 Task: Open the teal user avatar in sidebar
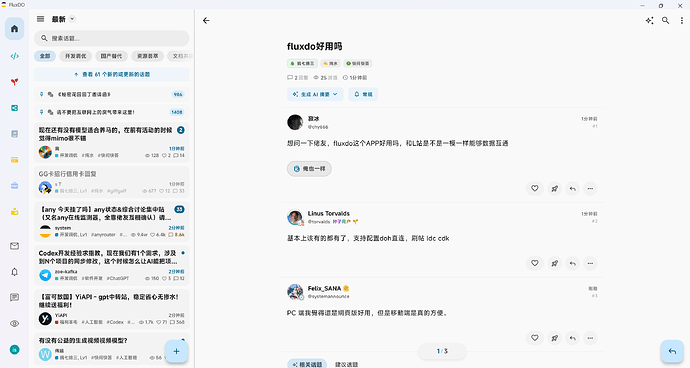pos(15,350)
